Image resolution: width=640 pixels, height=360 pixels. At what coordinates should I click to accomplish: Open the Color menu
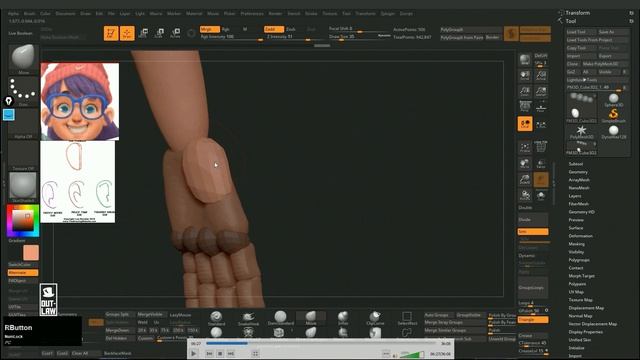pos(45,13)
